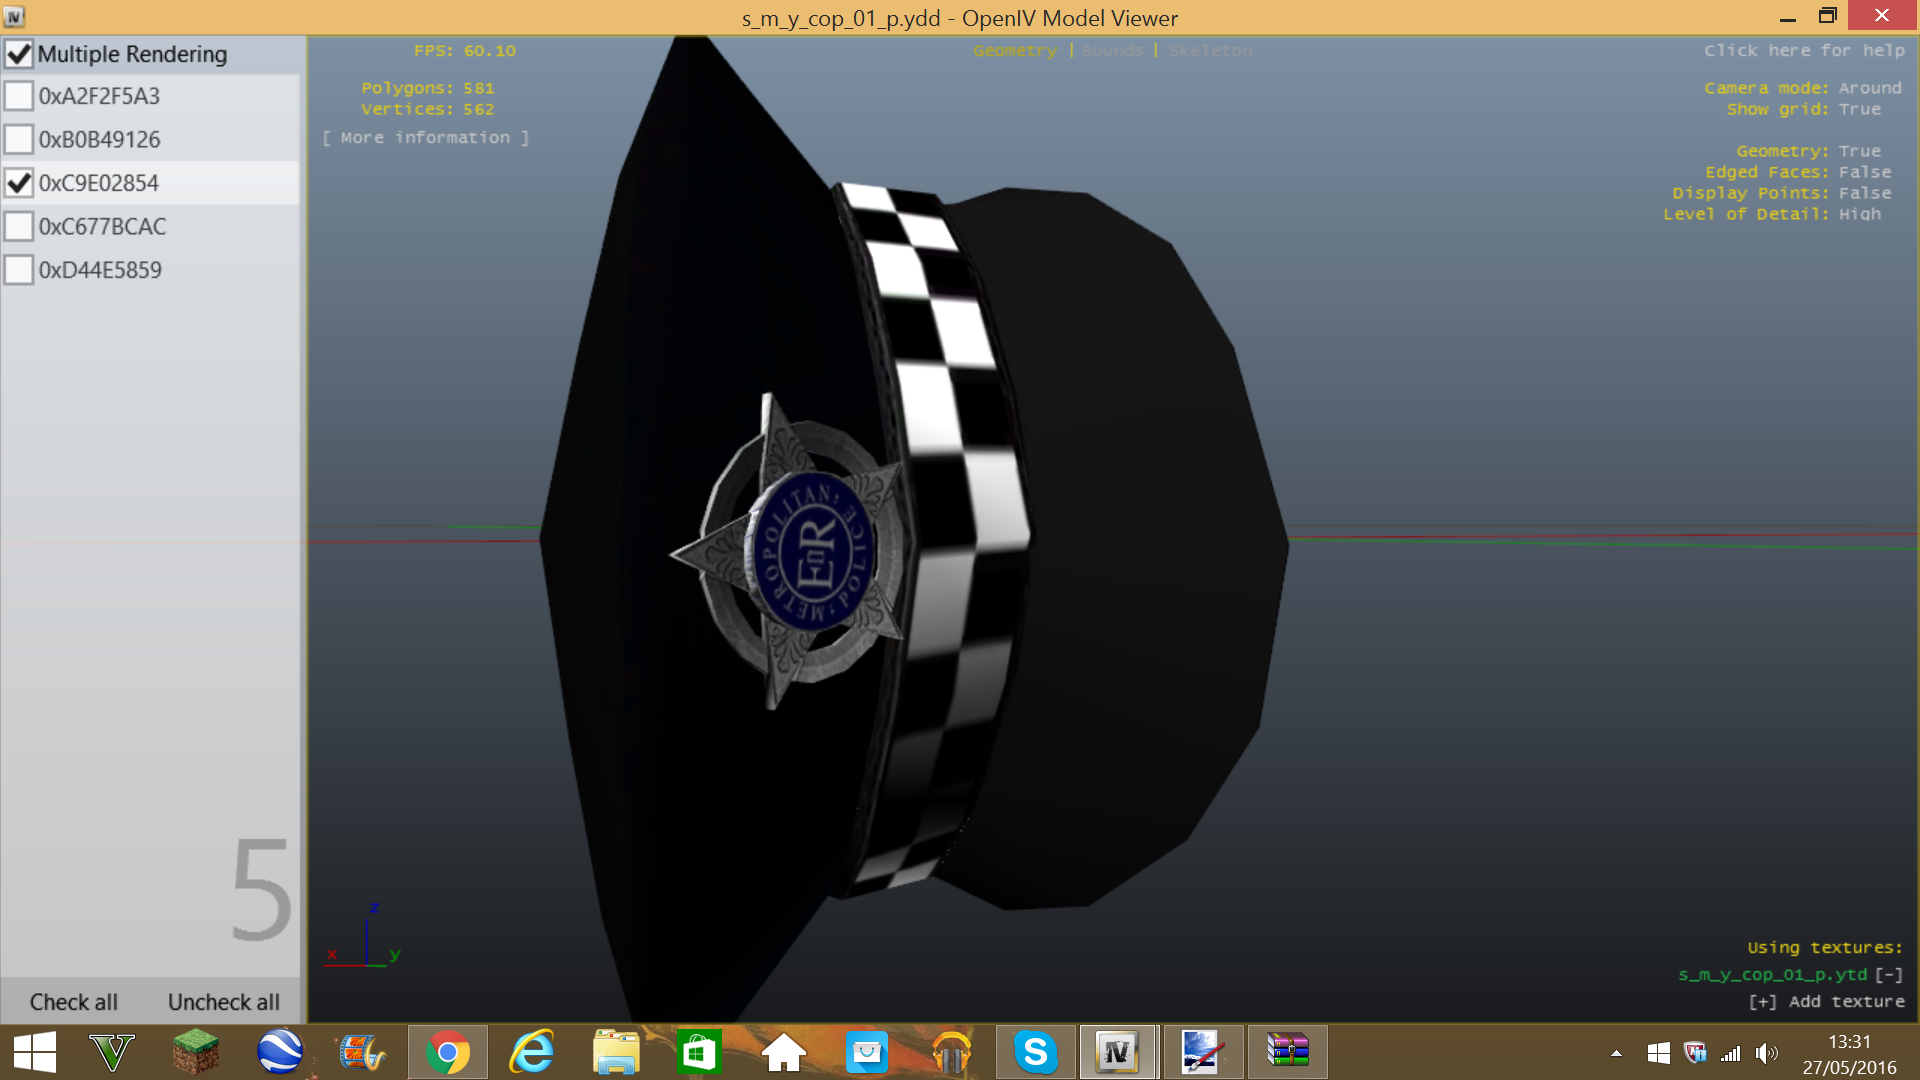Click the 'Click here for help' link
This screenshot has width=1920, height=1080.
[1803, 51]
